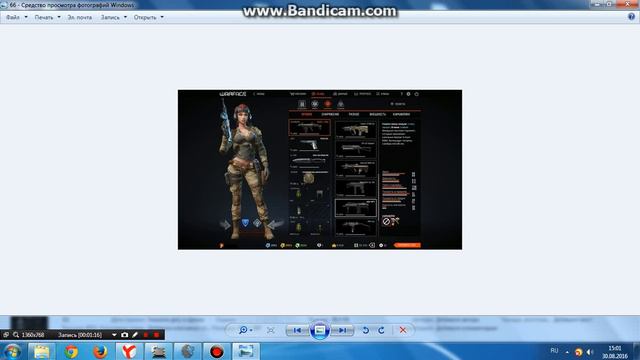640x360 pixels.
Task: Open the Bandicam red record taskbar icon
Action: pos(217,351)
